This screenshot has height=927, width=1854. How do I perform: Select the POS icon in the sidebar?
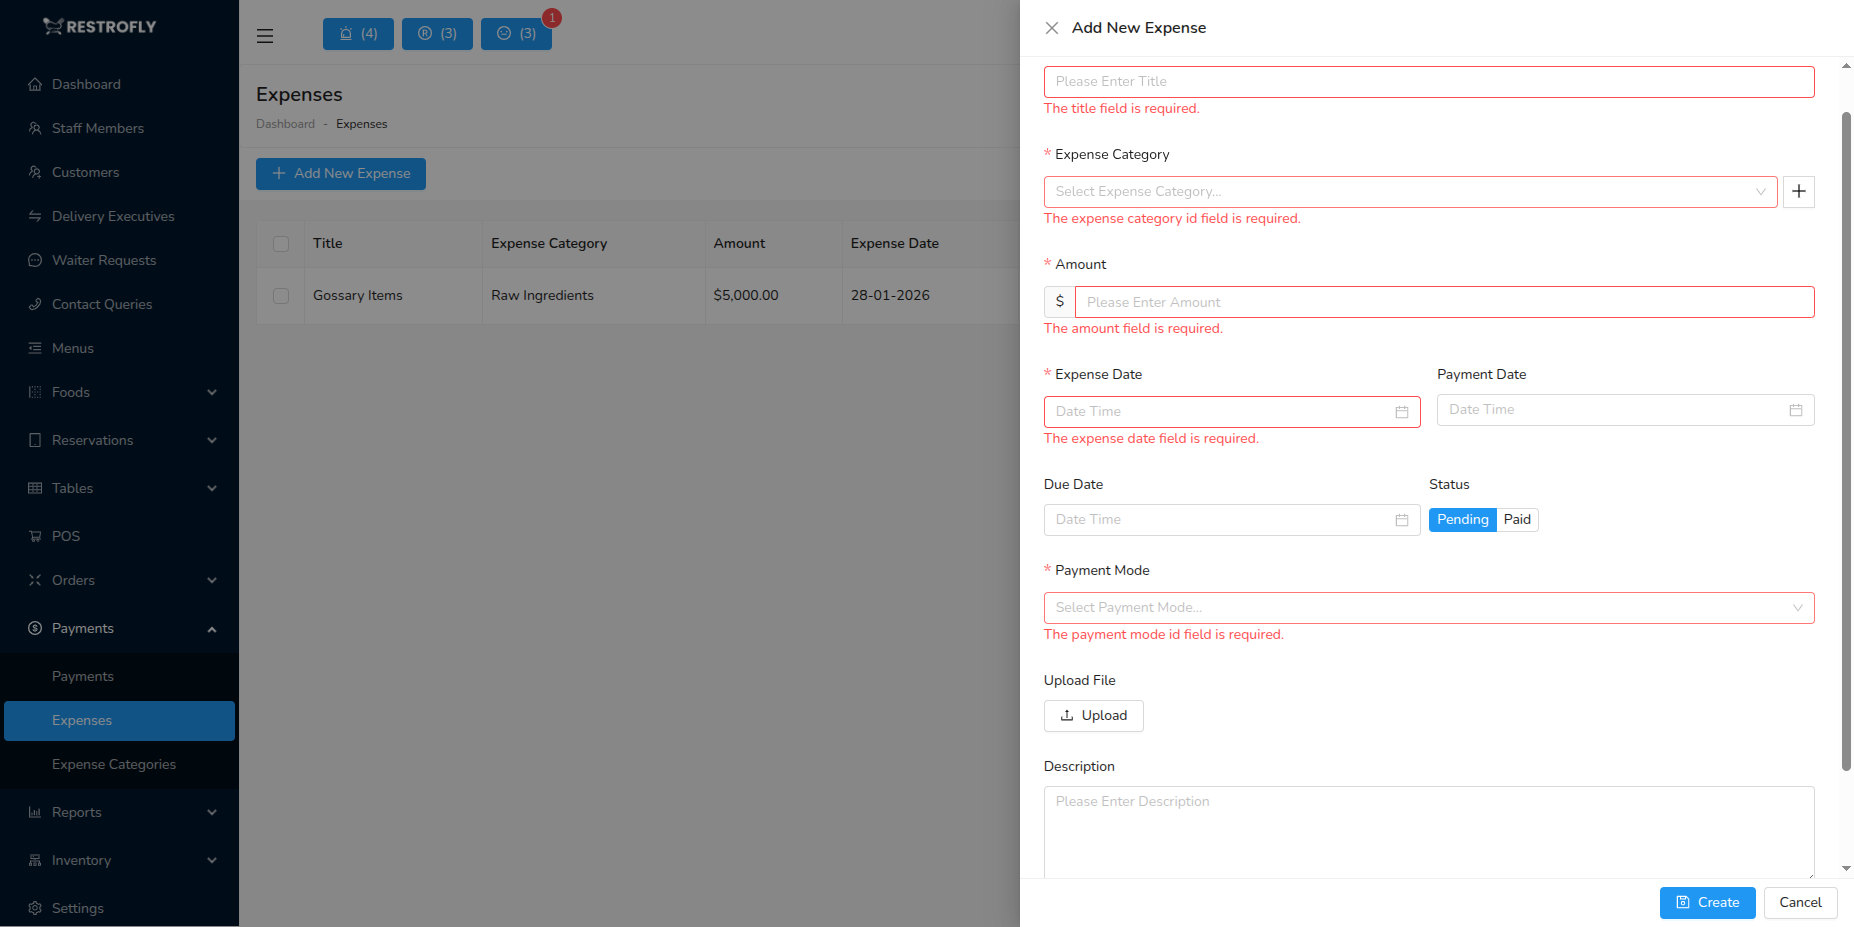click(35, 536)
